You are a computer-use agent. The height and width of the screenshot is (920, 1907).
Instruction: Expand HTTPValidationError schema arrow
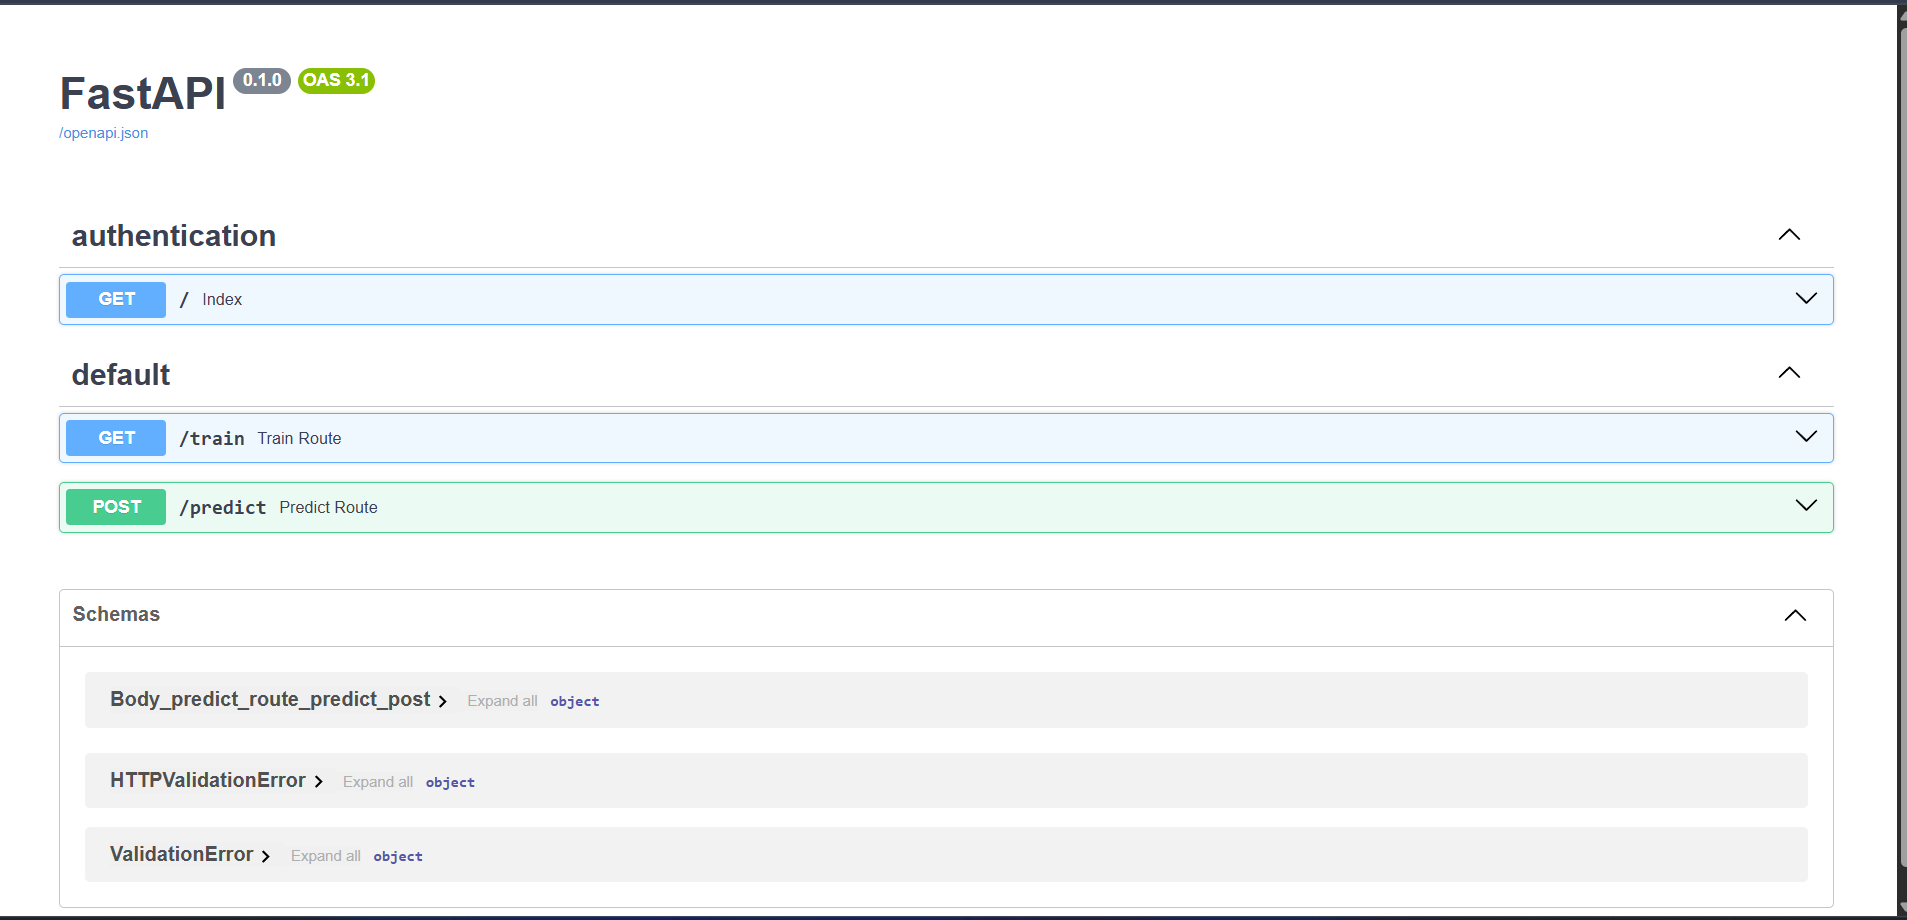tap(318, 782)
